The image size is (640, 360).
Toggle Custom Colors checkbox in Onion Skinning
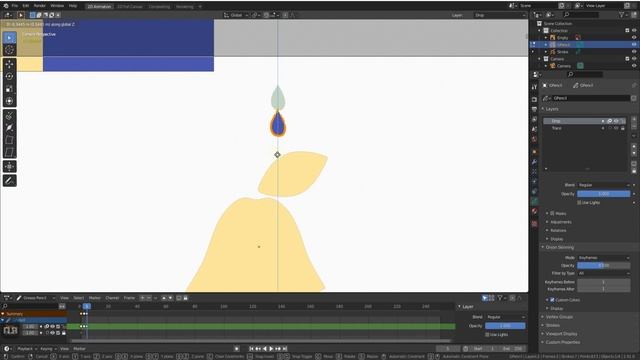tap(552, 300)
